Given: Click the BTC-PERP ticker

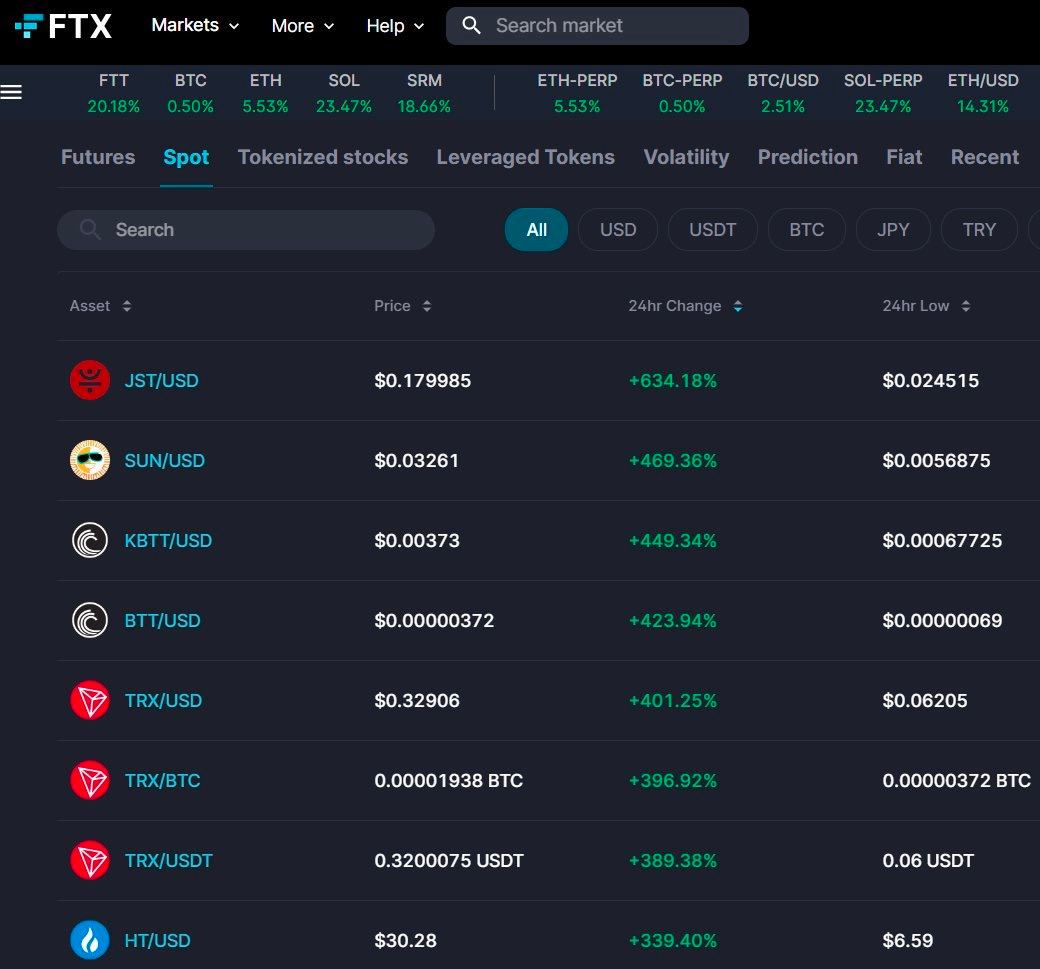Looking at the screenshot, I should point(682,93).
